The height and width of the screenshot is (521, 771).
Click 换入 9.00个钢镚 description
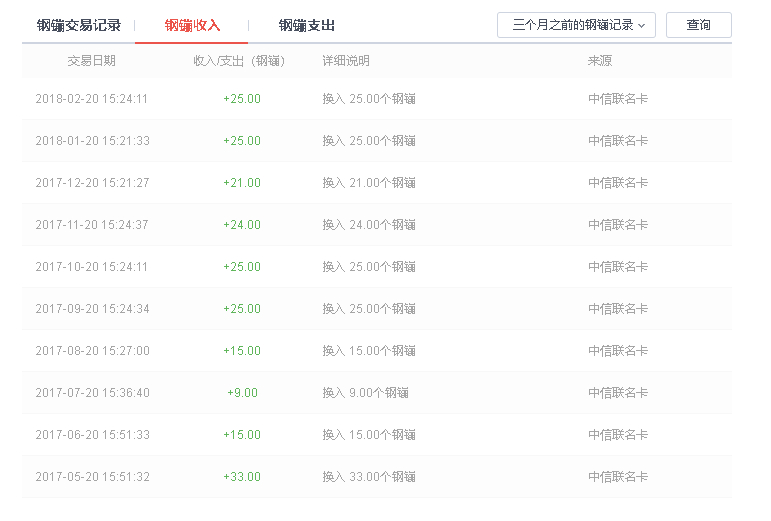pyautogui.click(x=365, y=393)
